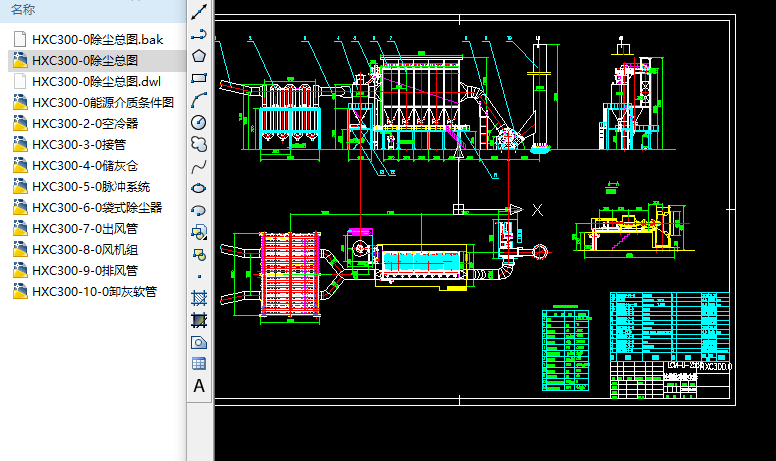Select the Spline curve tool
776x461 pixels.
(199, 165)
